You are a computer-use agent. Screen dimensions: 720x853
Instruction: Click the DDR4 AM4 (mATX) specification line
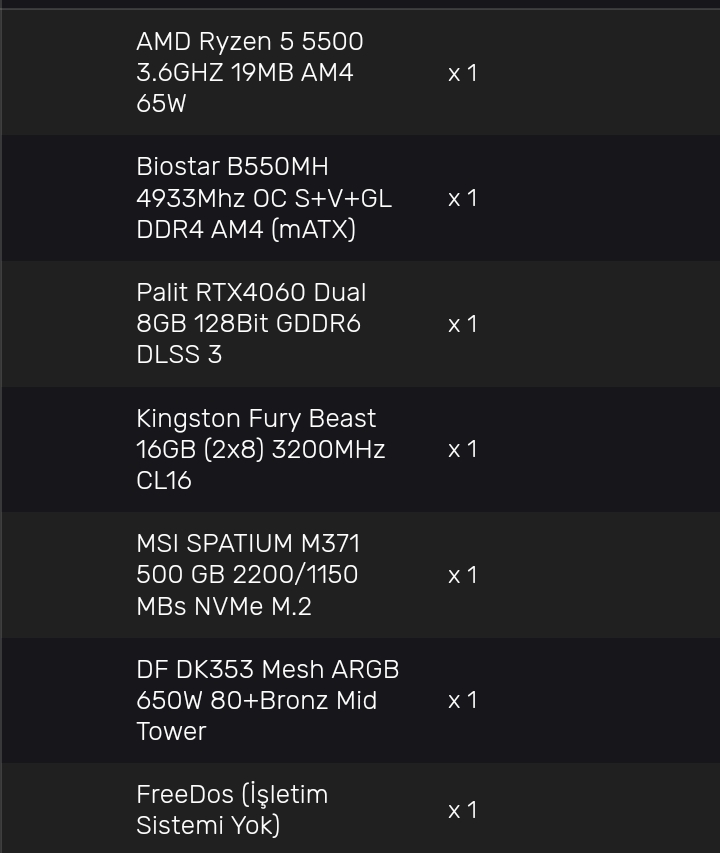click(246, 229)
